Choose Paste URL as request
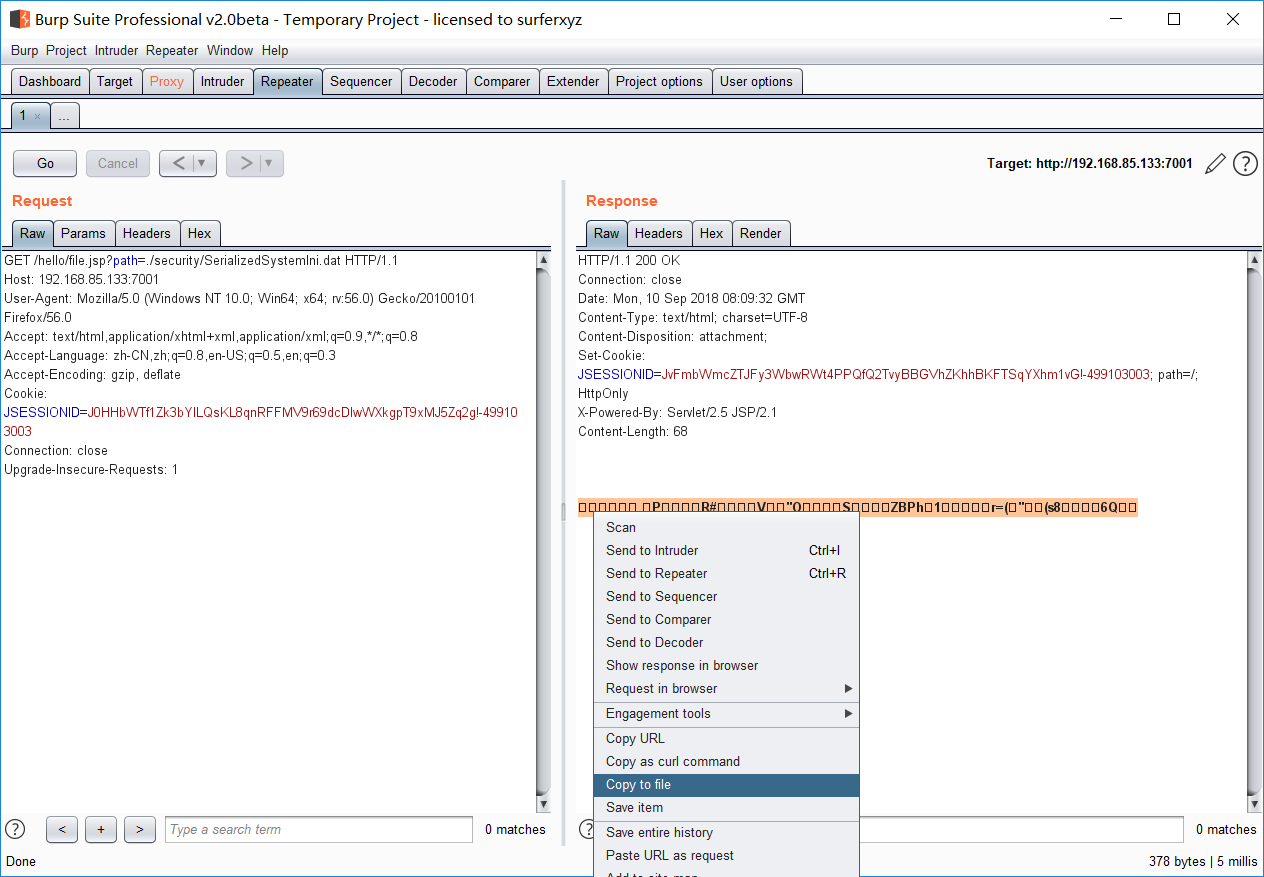The width and height of the screenshot is (1264, 877). [726, 855]
